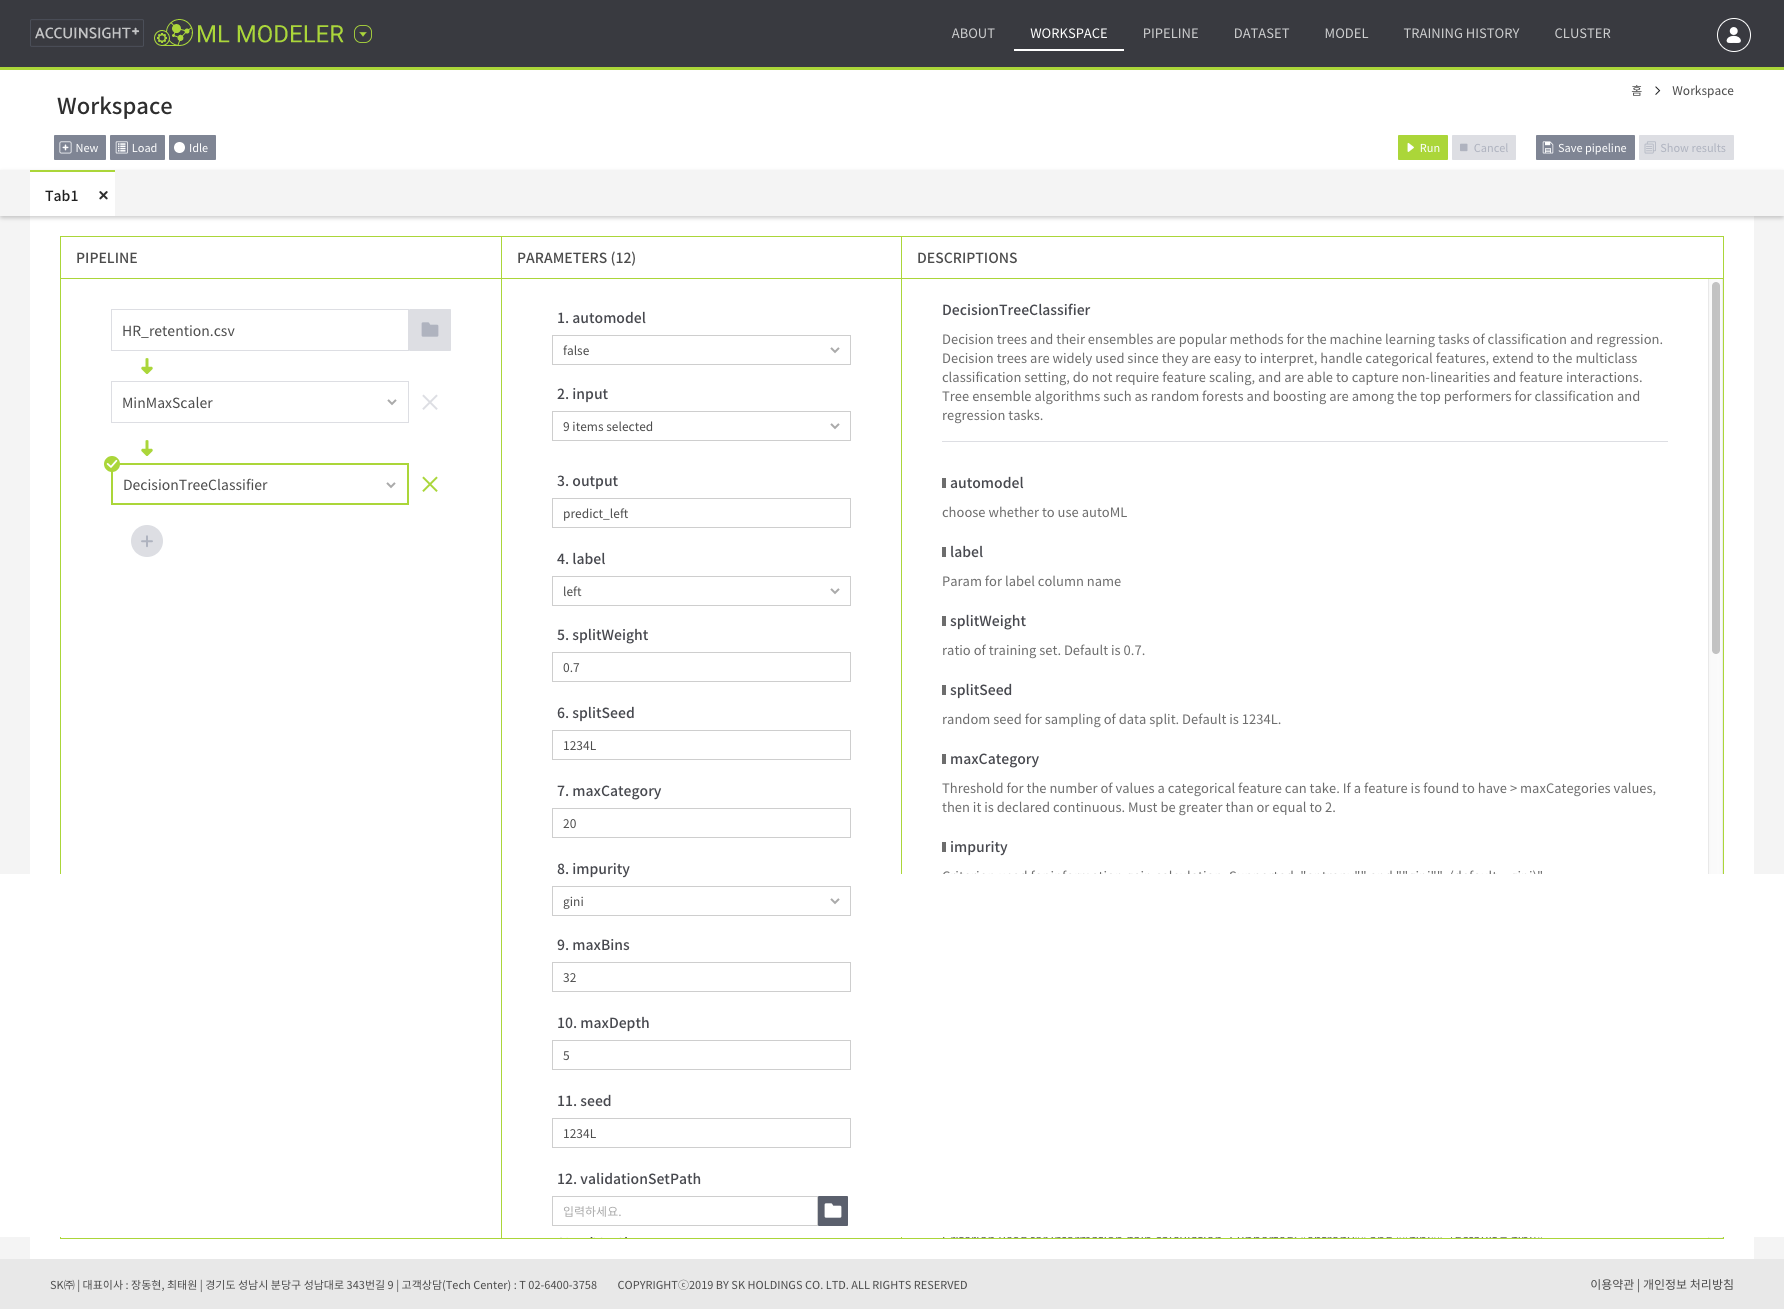Browse for HR_retention.csv dataset folder icon
The height and width of the screenshot is (1309, 1784).
pos(430,330)
